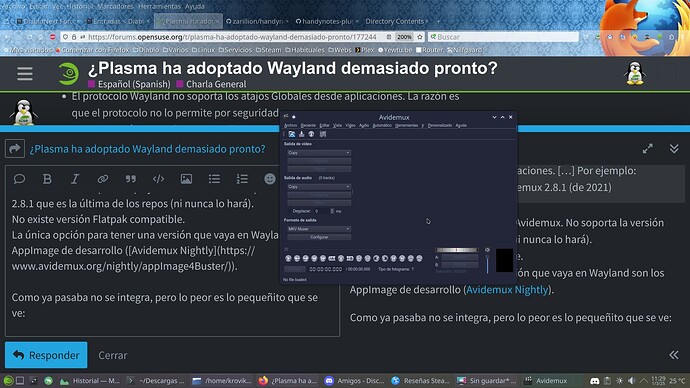Apply italic formatting in the reply editor
This screenshot has height=388, width=690.
coord(75,179)
